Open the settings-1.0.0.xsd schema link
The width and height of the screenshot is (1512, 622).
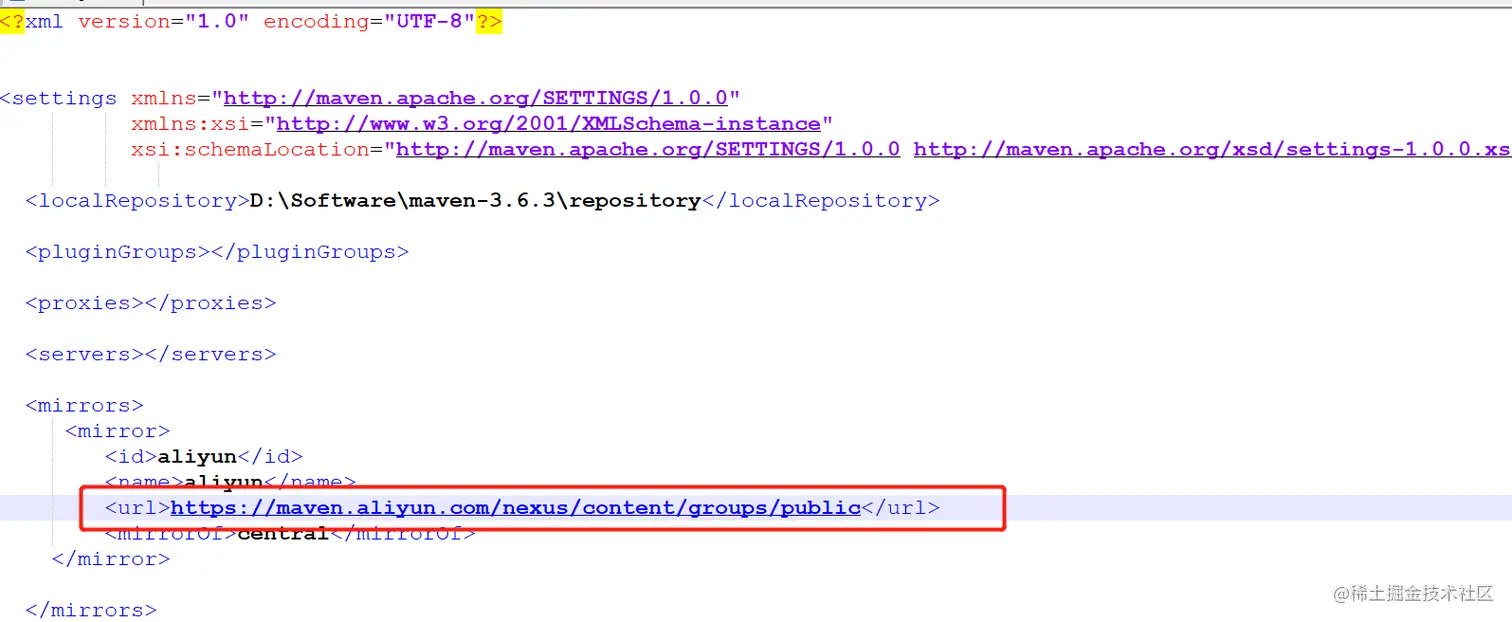[x=1212, y=150]
